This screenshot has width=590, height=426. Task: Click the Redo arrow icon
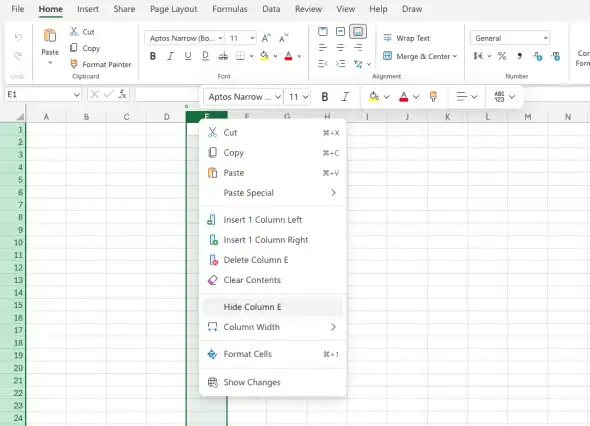pos(18,56)
